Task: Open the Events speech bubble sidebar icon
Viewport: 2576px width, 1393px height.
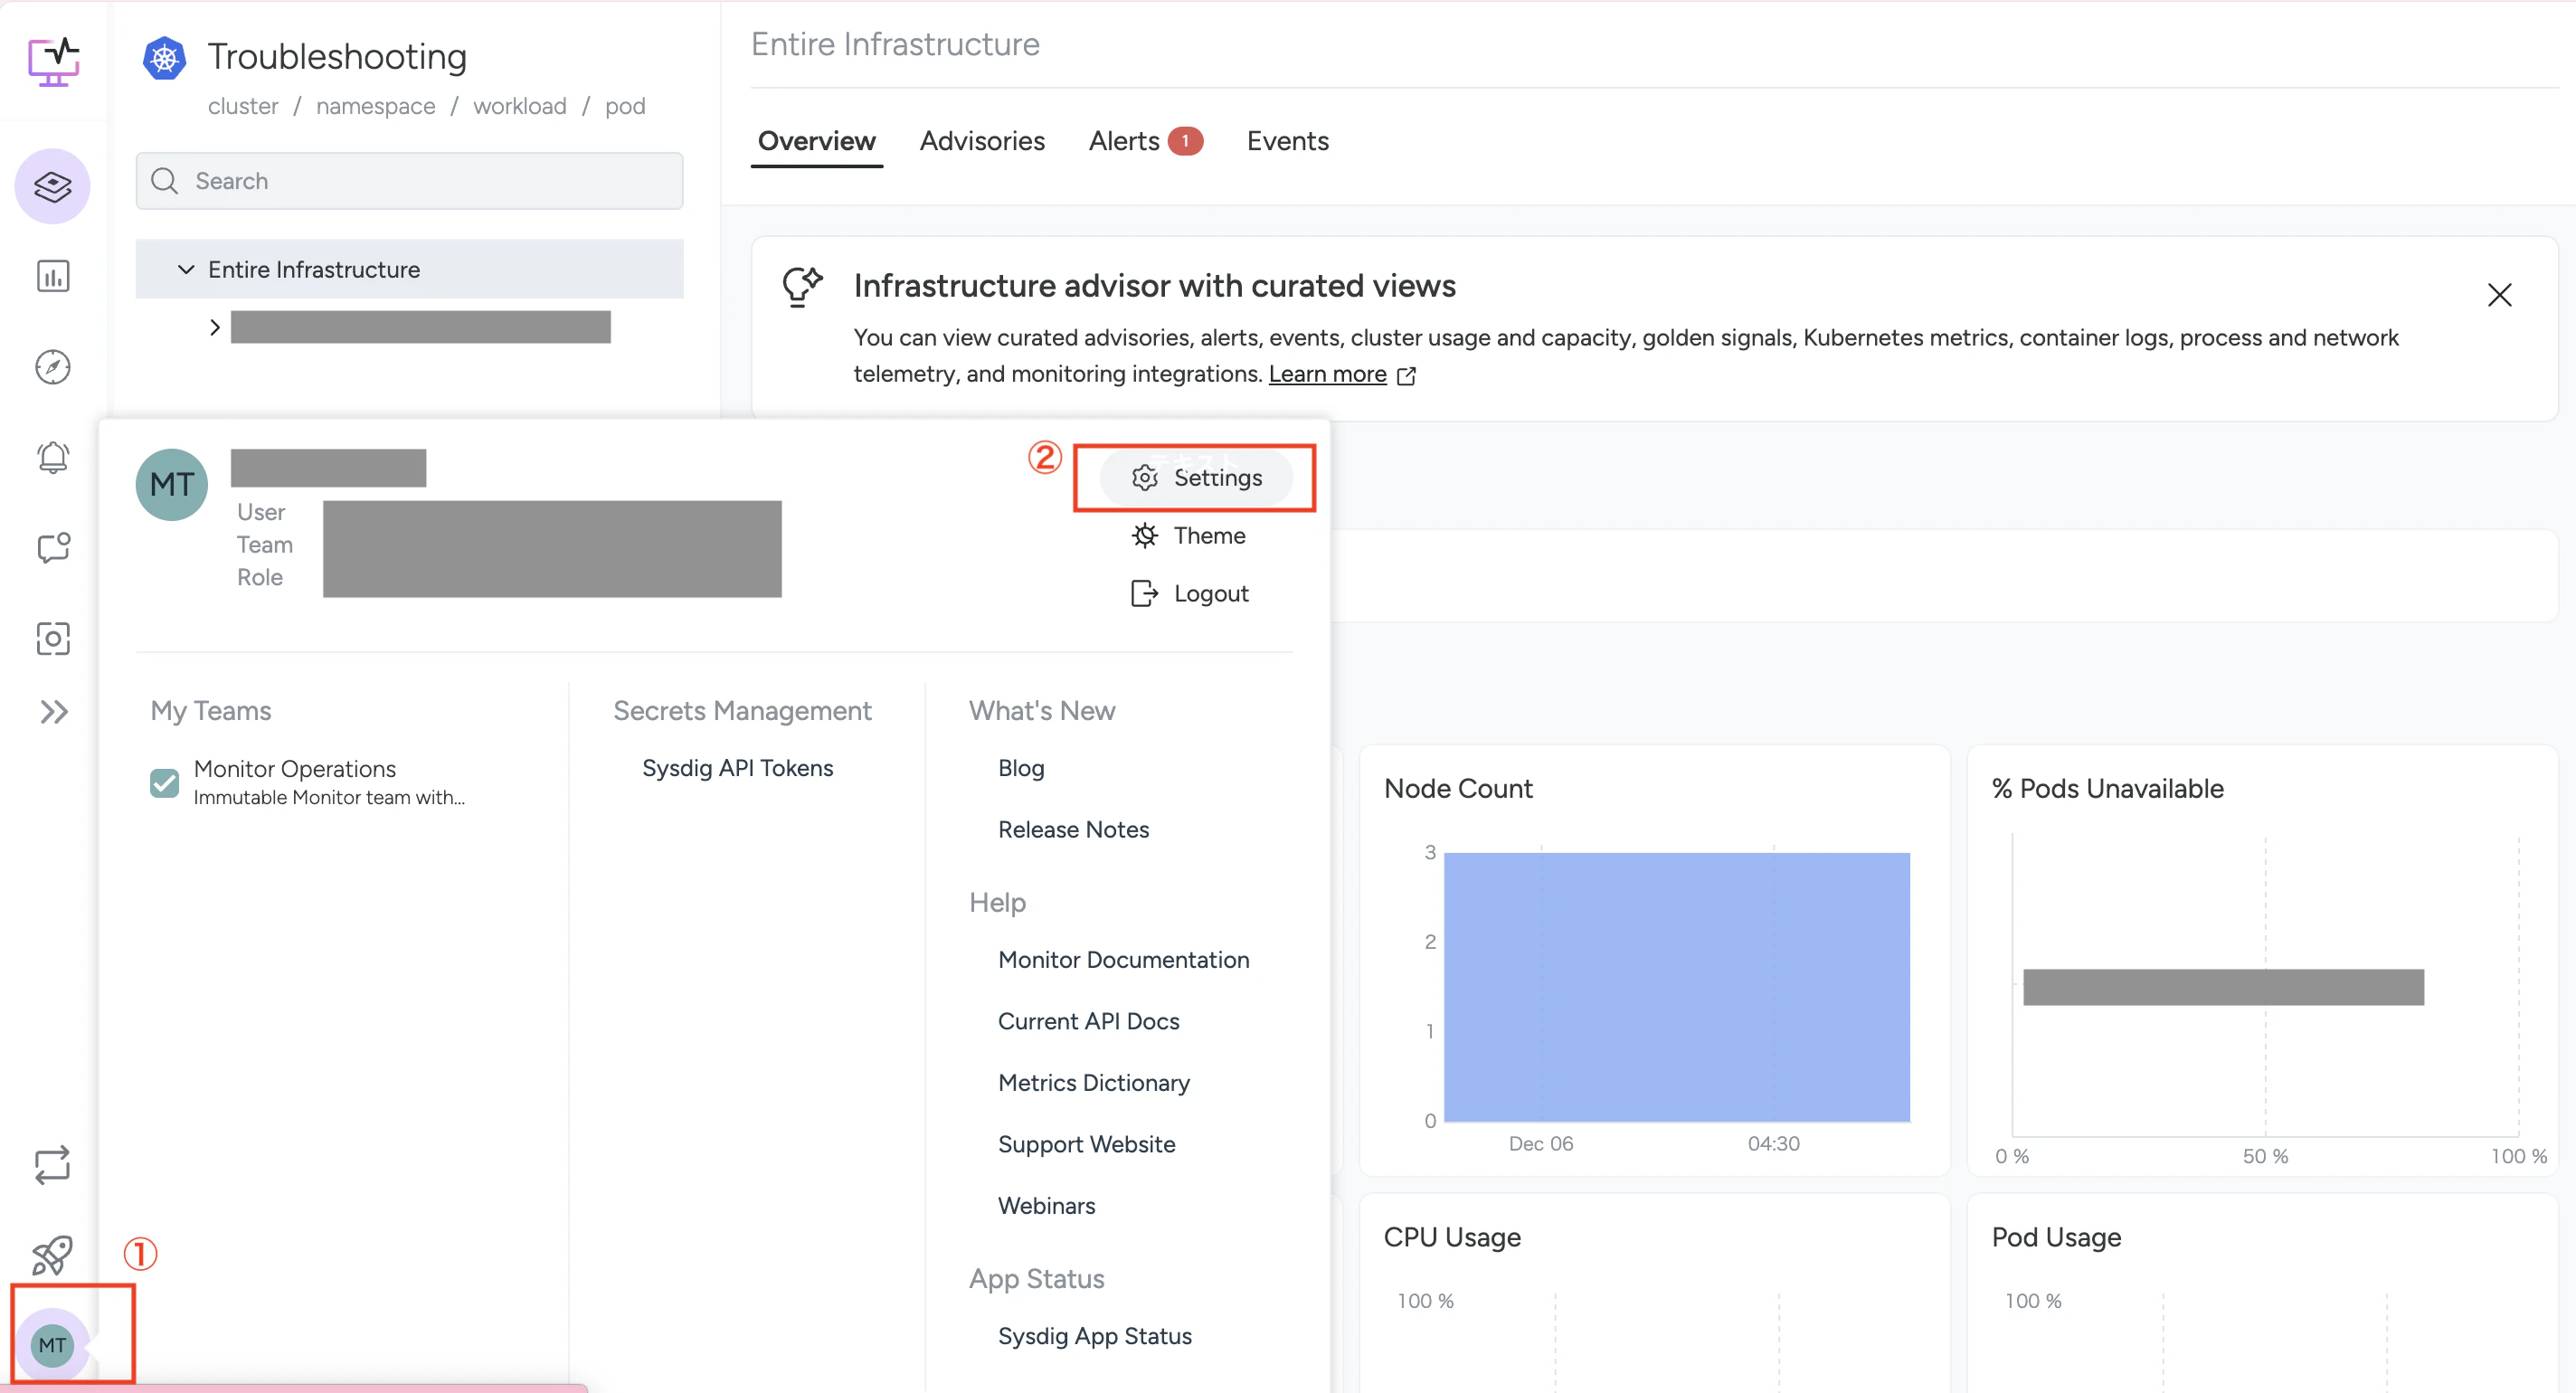Action: (53, 548)
